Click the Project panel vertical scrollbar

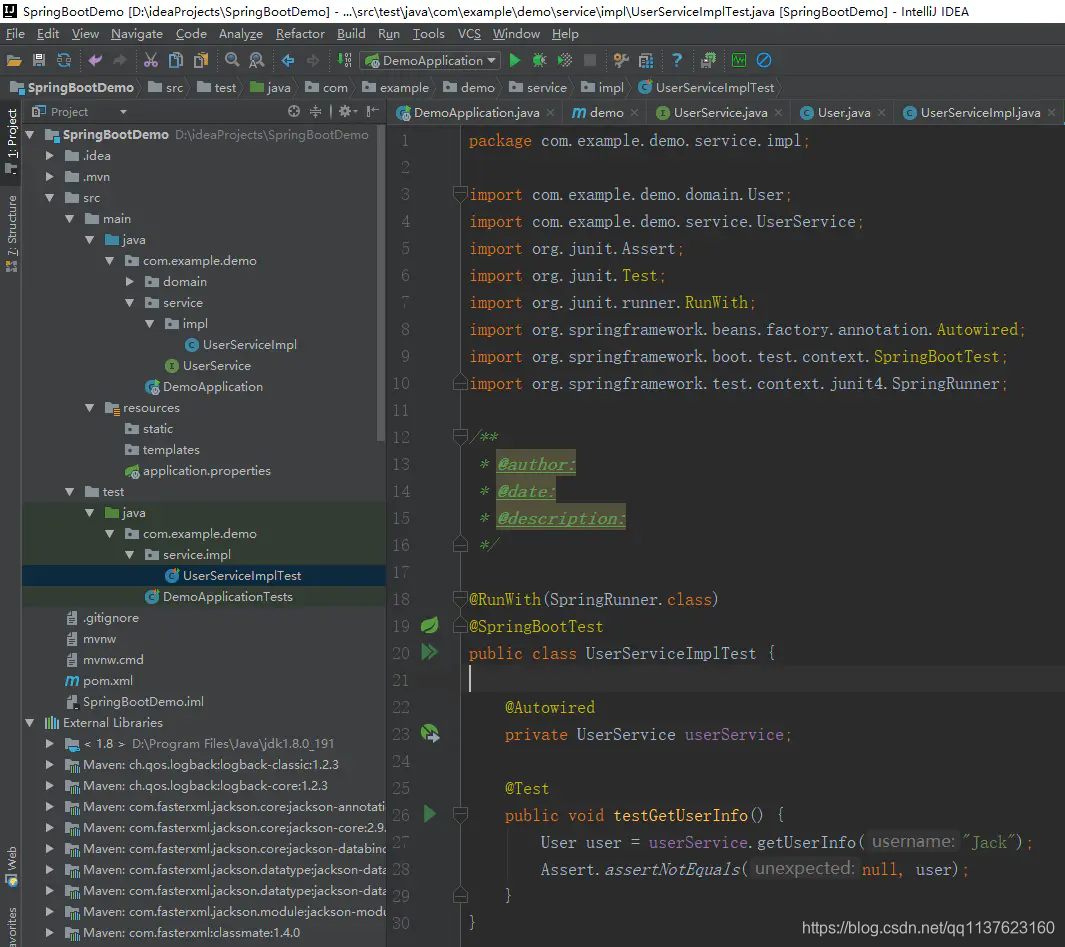[x=382, y=282]
